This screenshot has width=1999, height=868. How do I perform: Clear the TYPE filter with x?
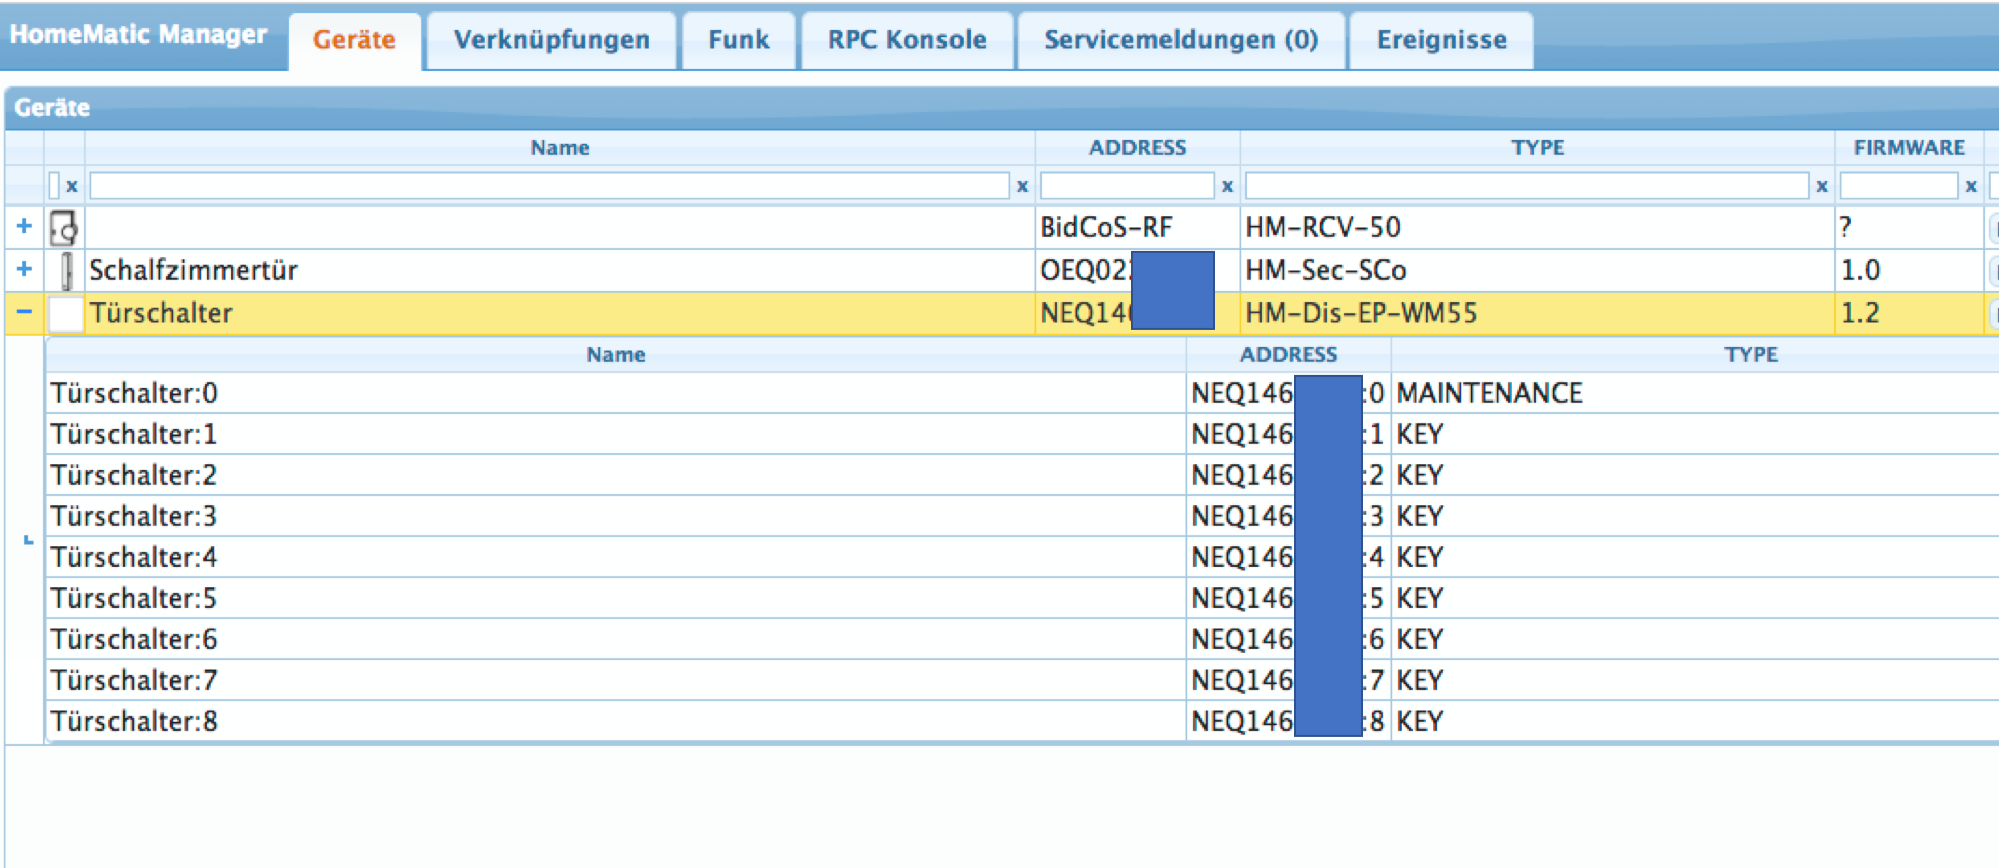tap(1822, 186)
